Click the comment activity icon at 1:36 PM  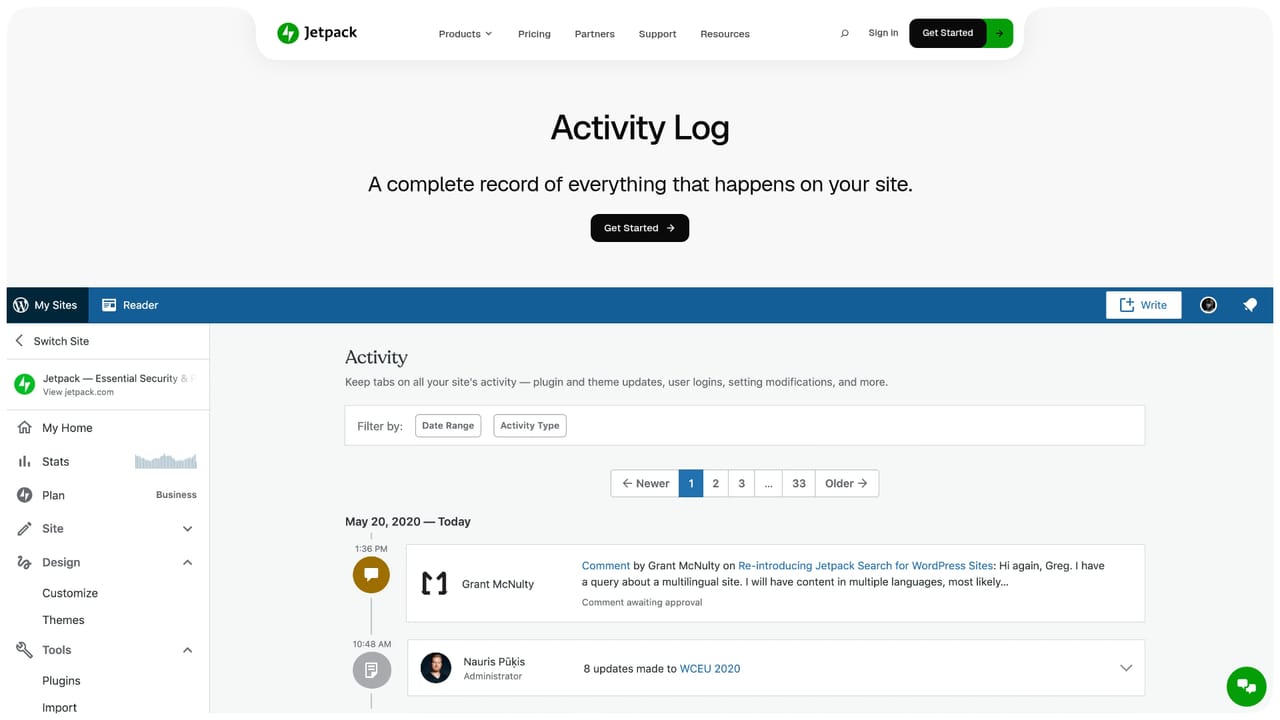(x=371, y=574)
